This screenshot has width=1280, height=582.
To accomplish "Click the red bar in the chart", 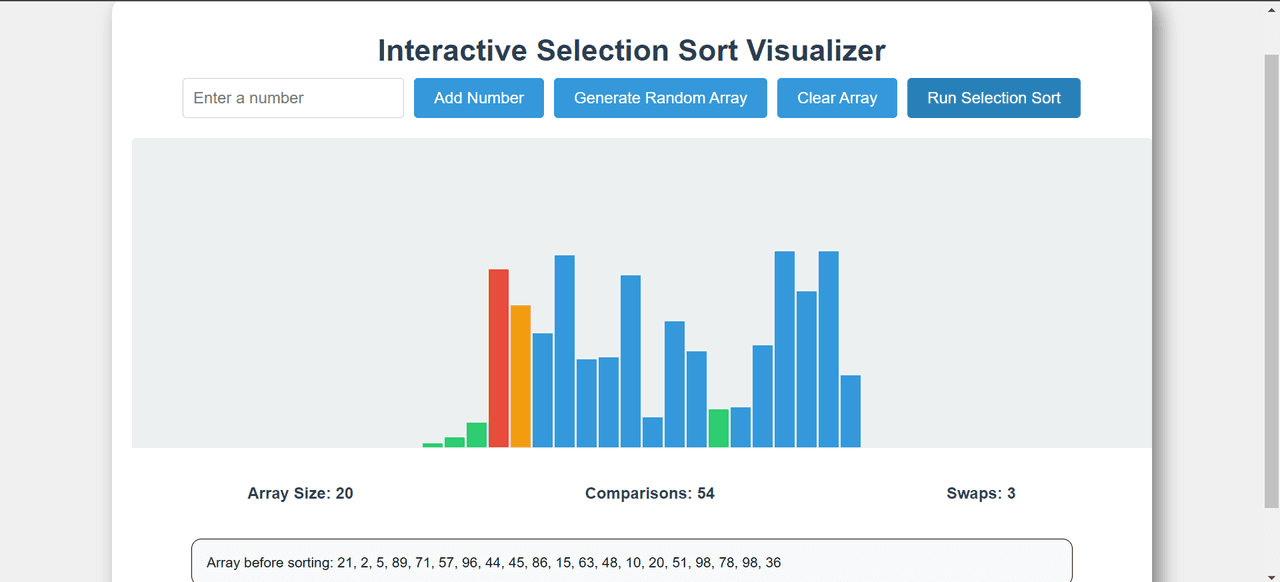I will 498,358.
